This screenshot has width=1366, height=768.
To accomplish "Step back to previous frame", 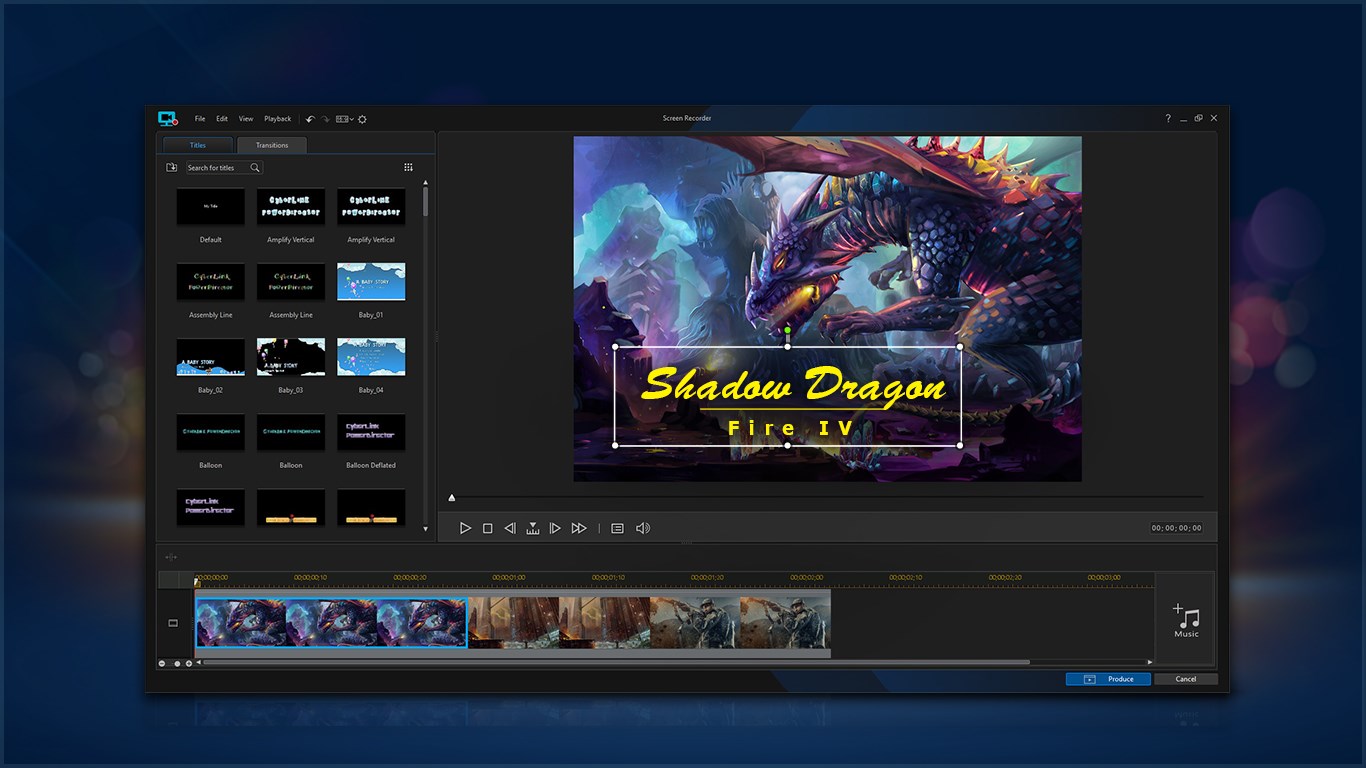I will (x=510, y=528).
